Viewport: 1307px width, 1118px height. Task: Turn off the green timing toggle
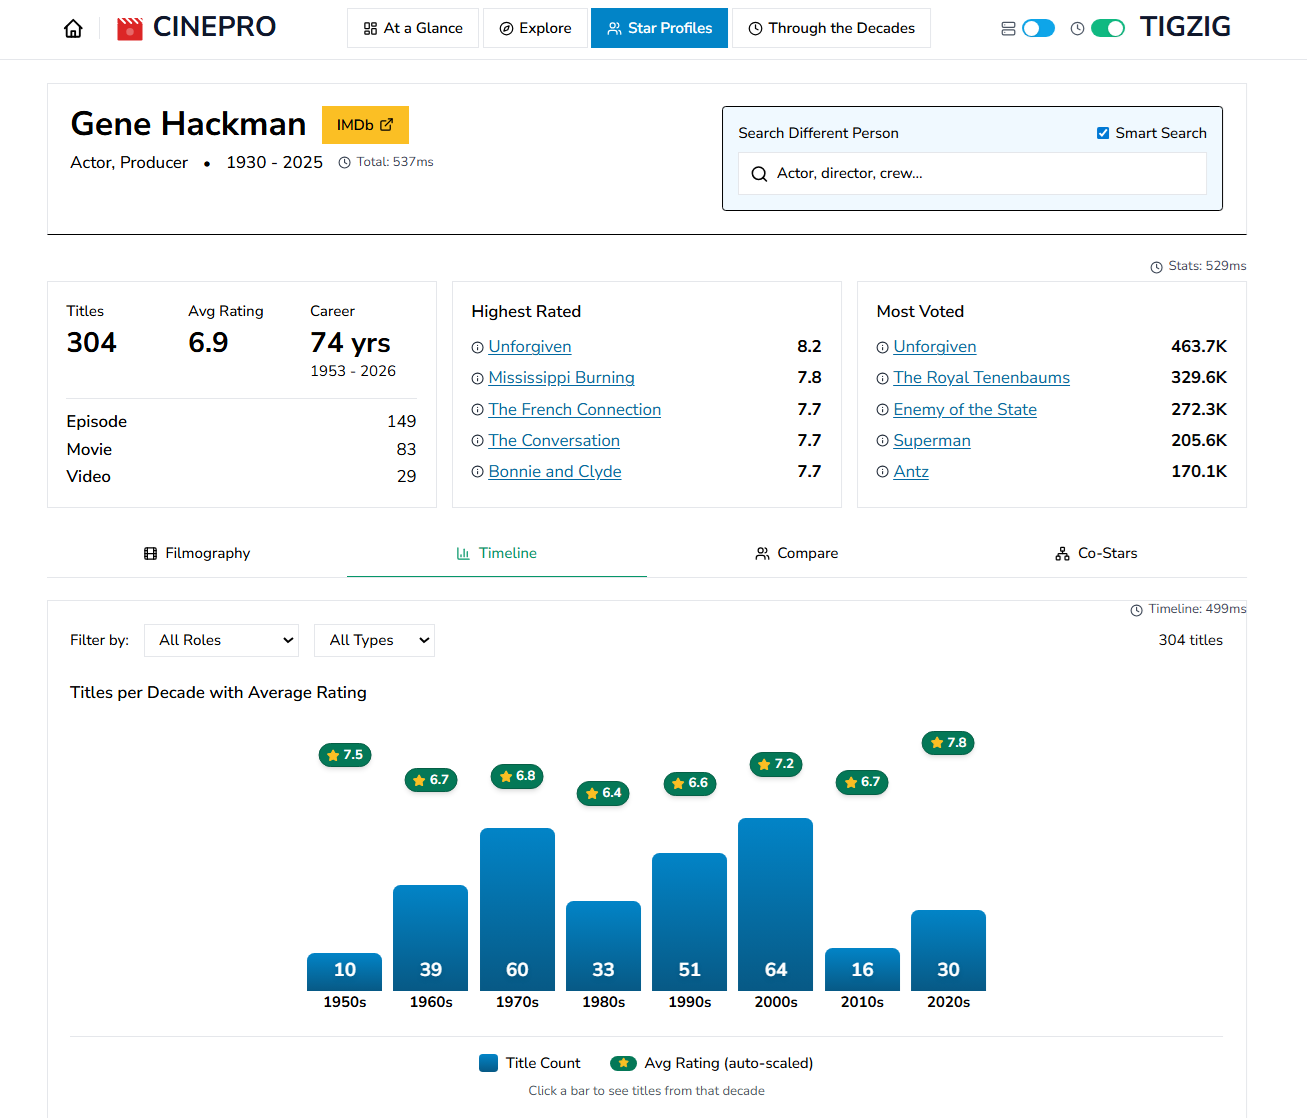click(x=1107, y=29)
